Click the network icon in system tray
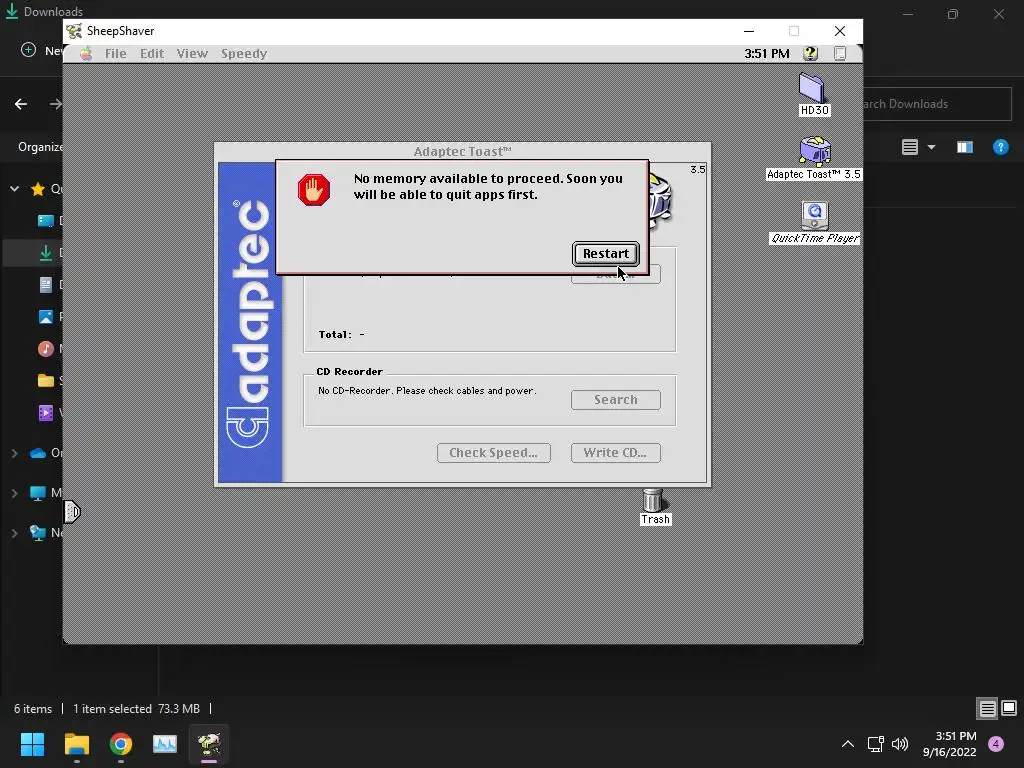Viewport: 1024px width, 768px height. click(875, 744)
